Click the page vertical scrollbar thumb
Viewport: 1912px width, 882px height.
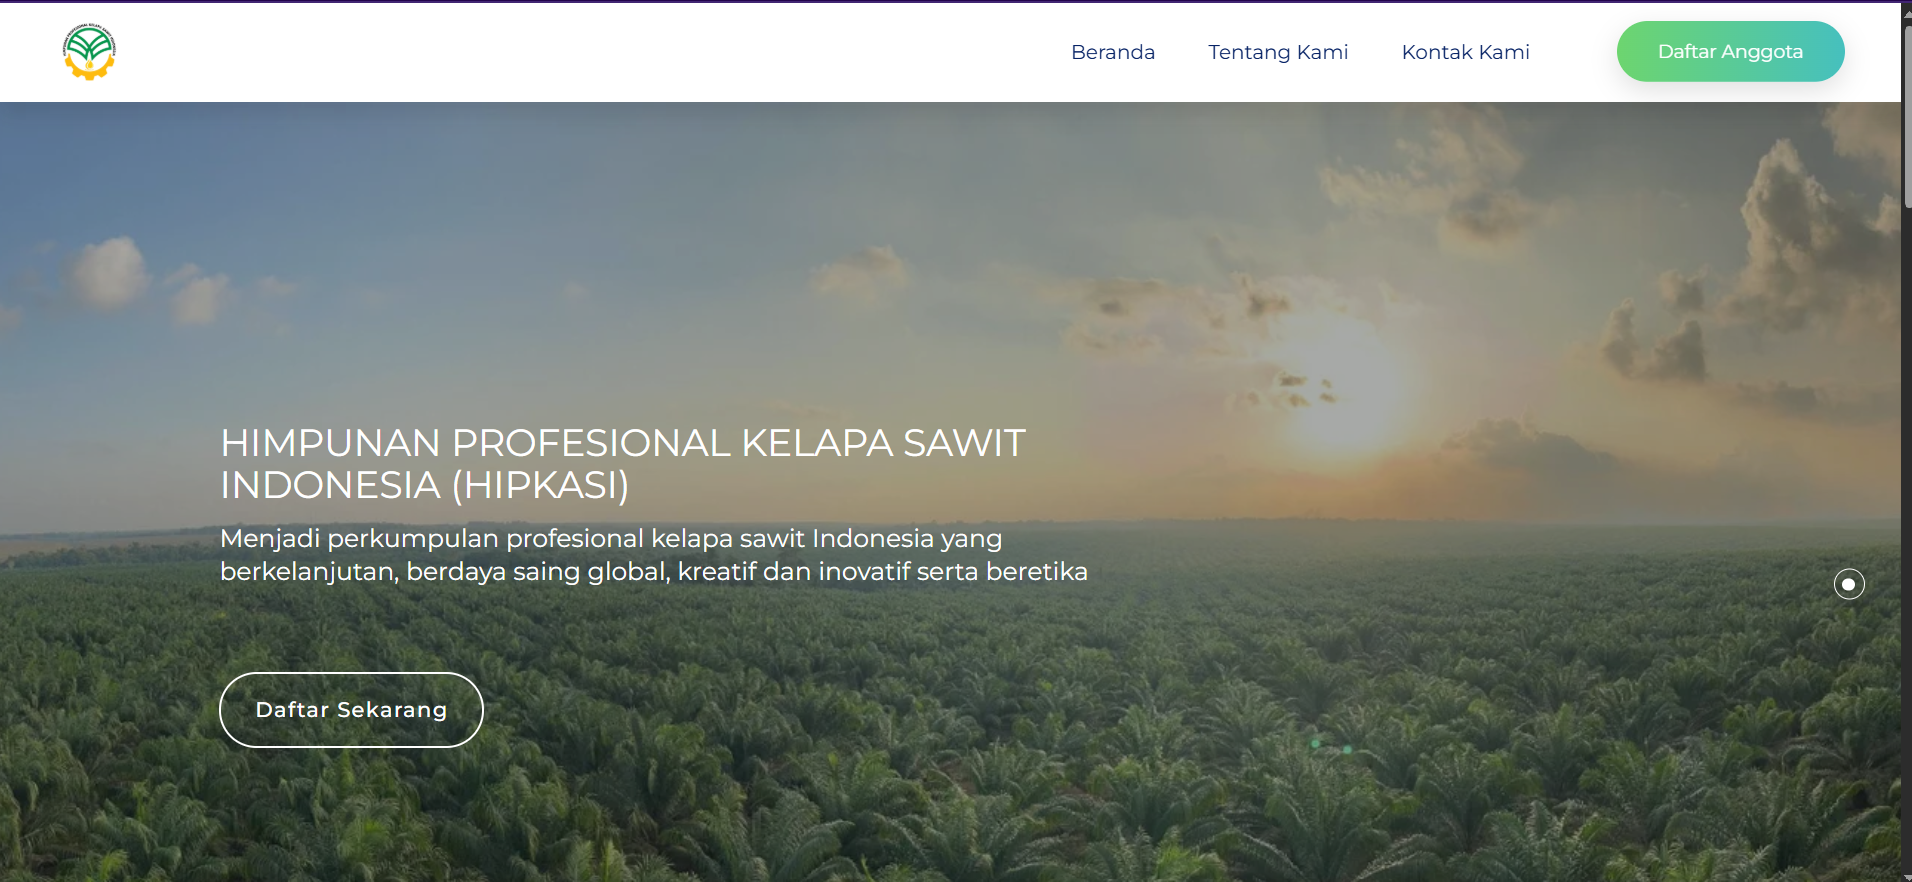coord(1907,117)
